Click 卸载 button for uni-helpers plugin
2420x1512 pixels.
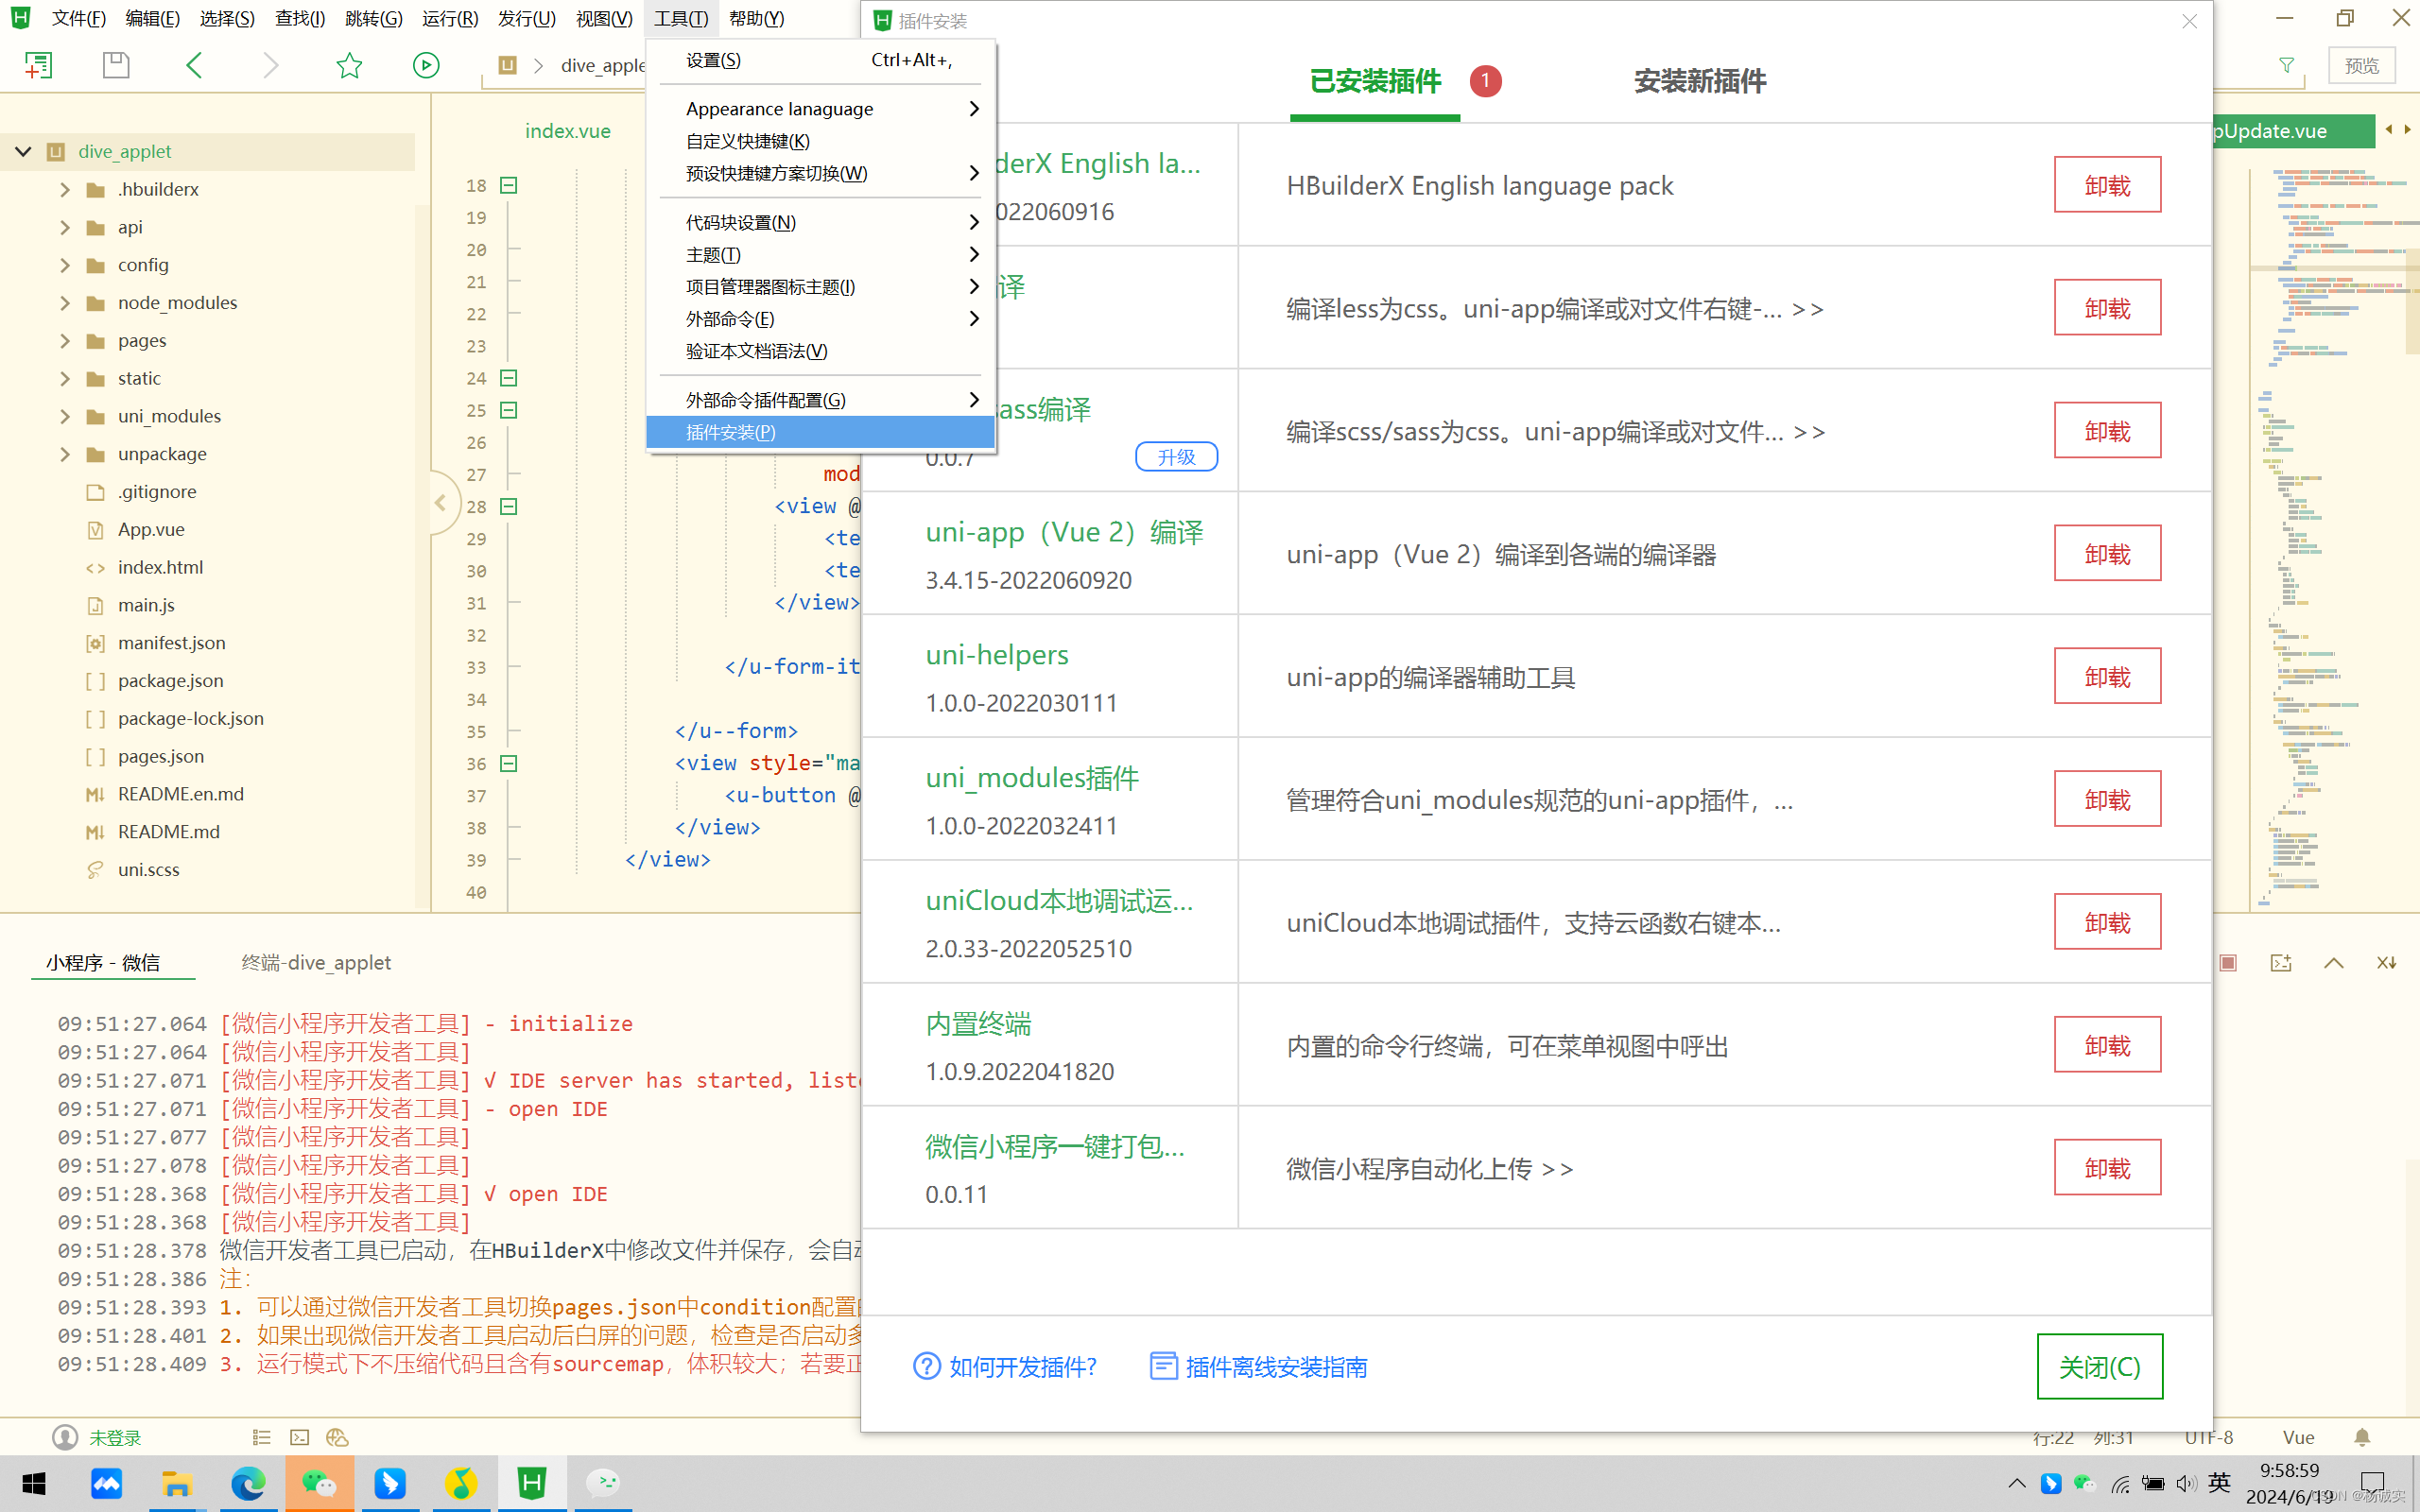[2107, 677]
